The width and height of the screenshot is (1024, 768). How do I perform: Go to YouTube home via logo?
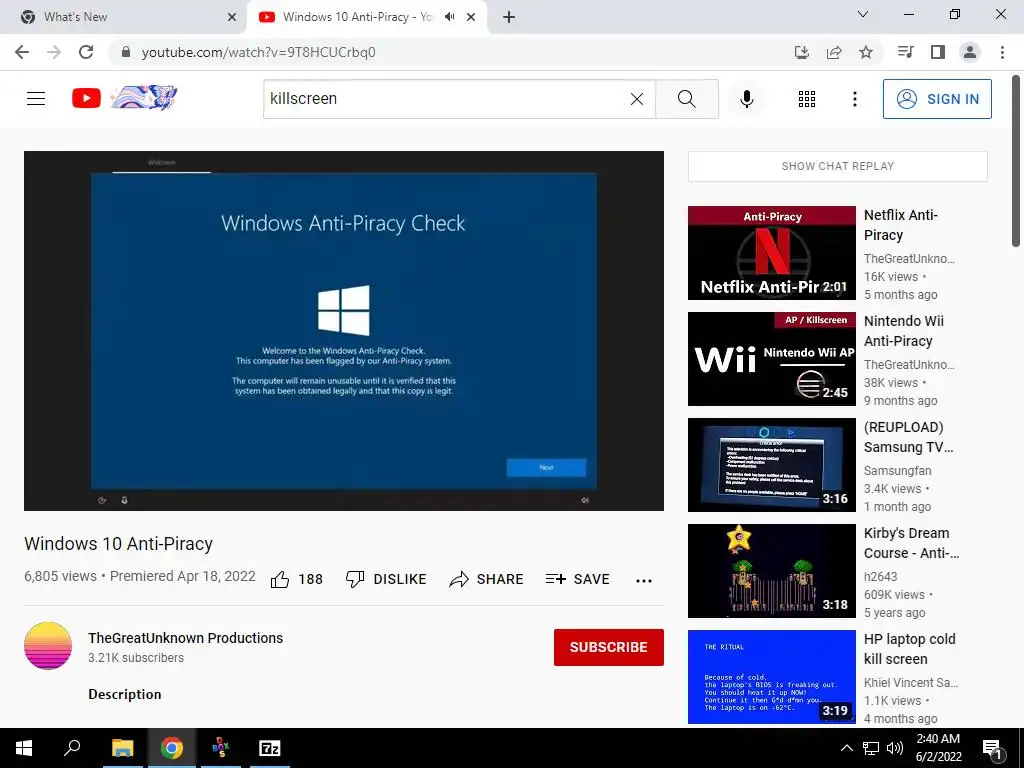pyautogui.click(x=86, y=99)
